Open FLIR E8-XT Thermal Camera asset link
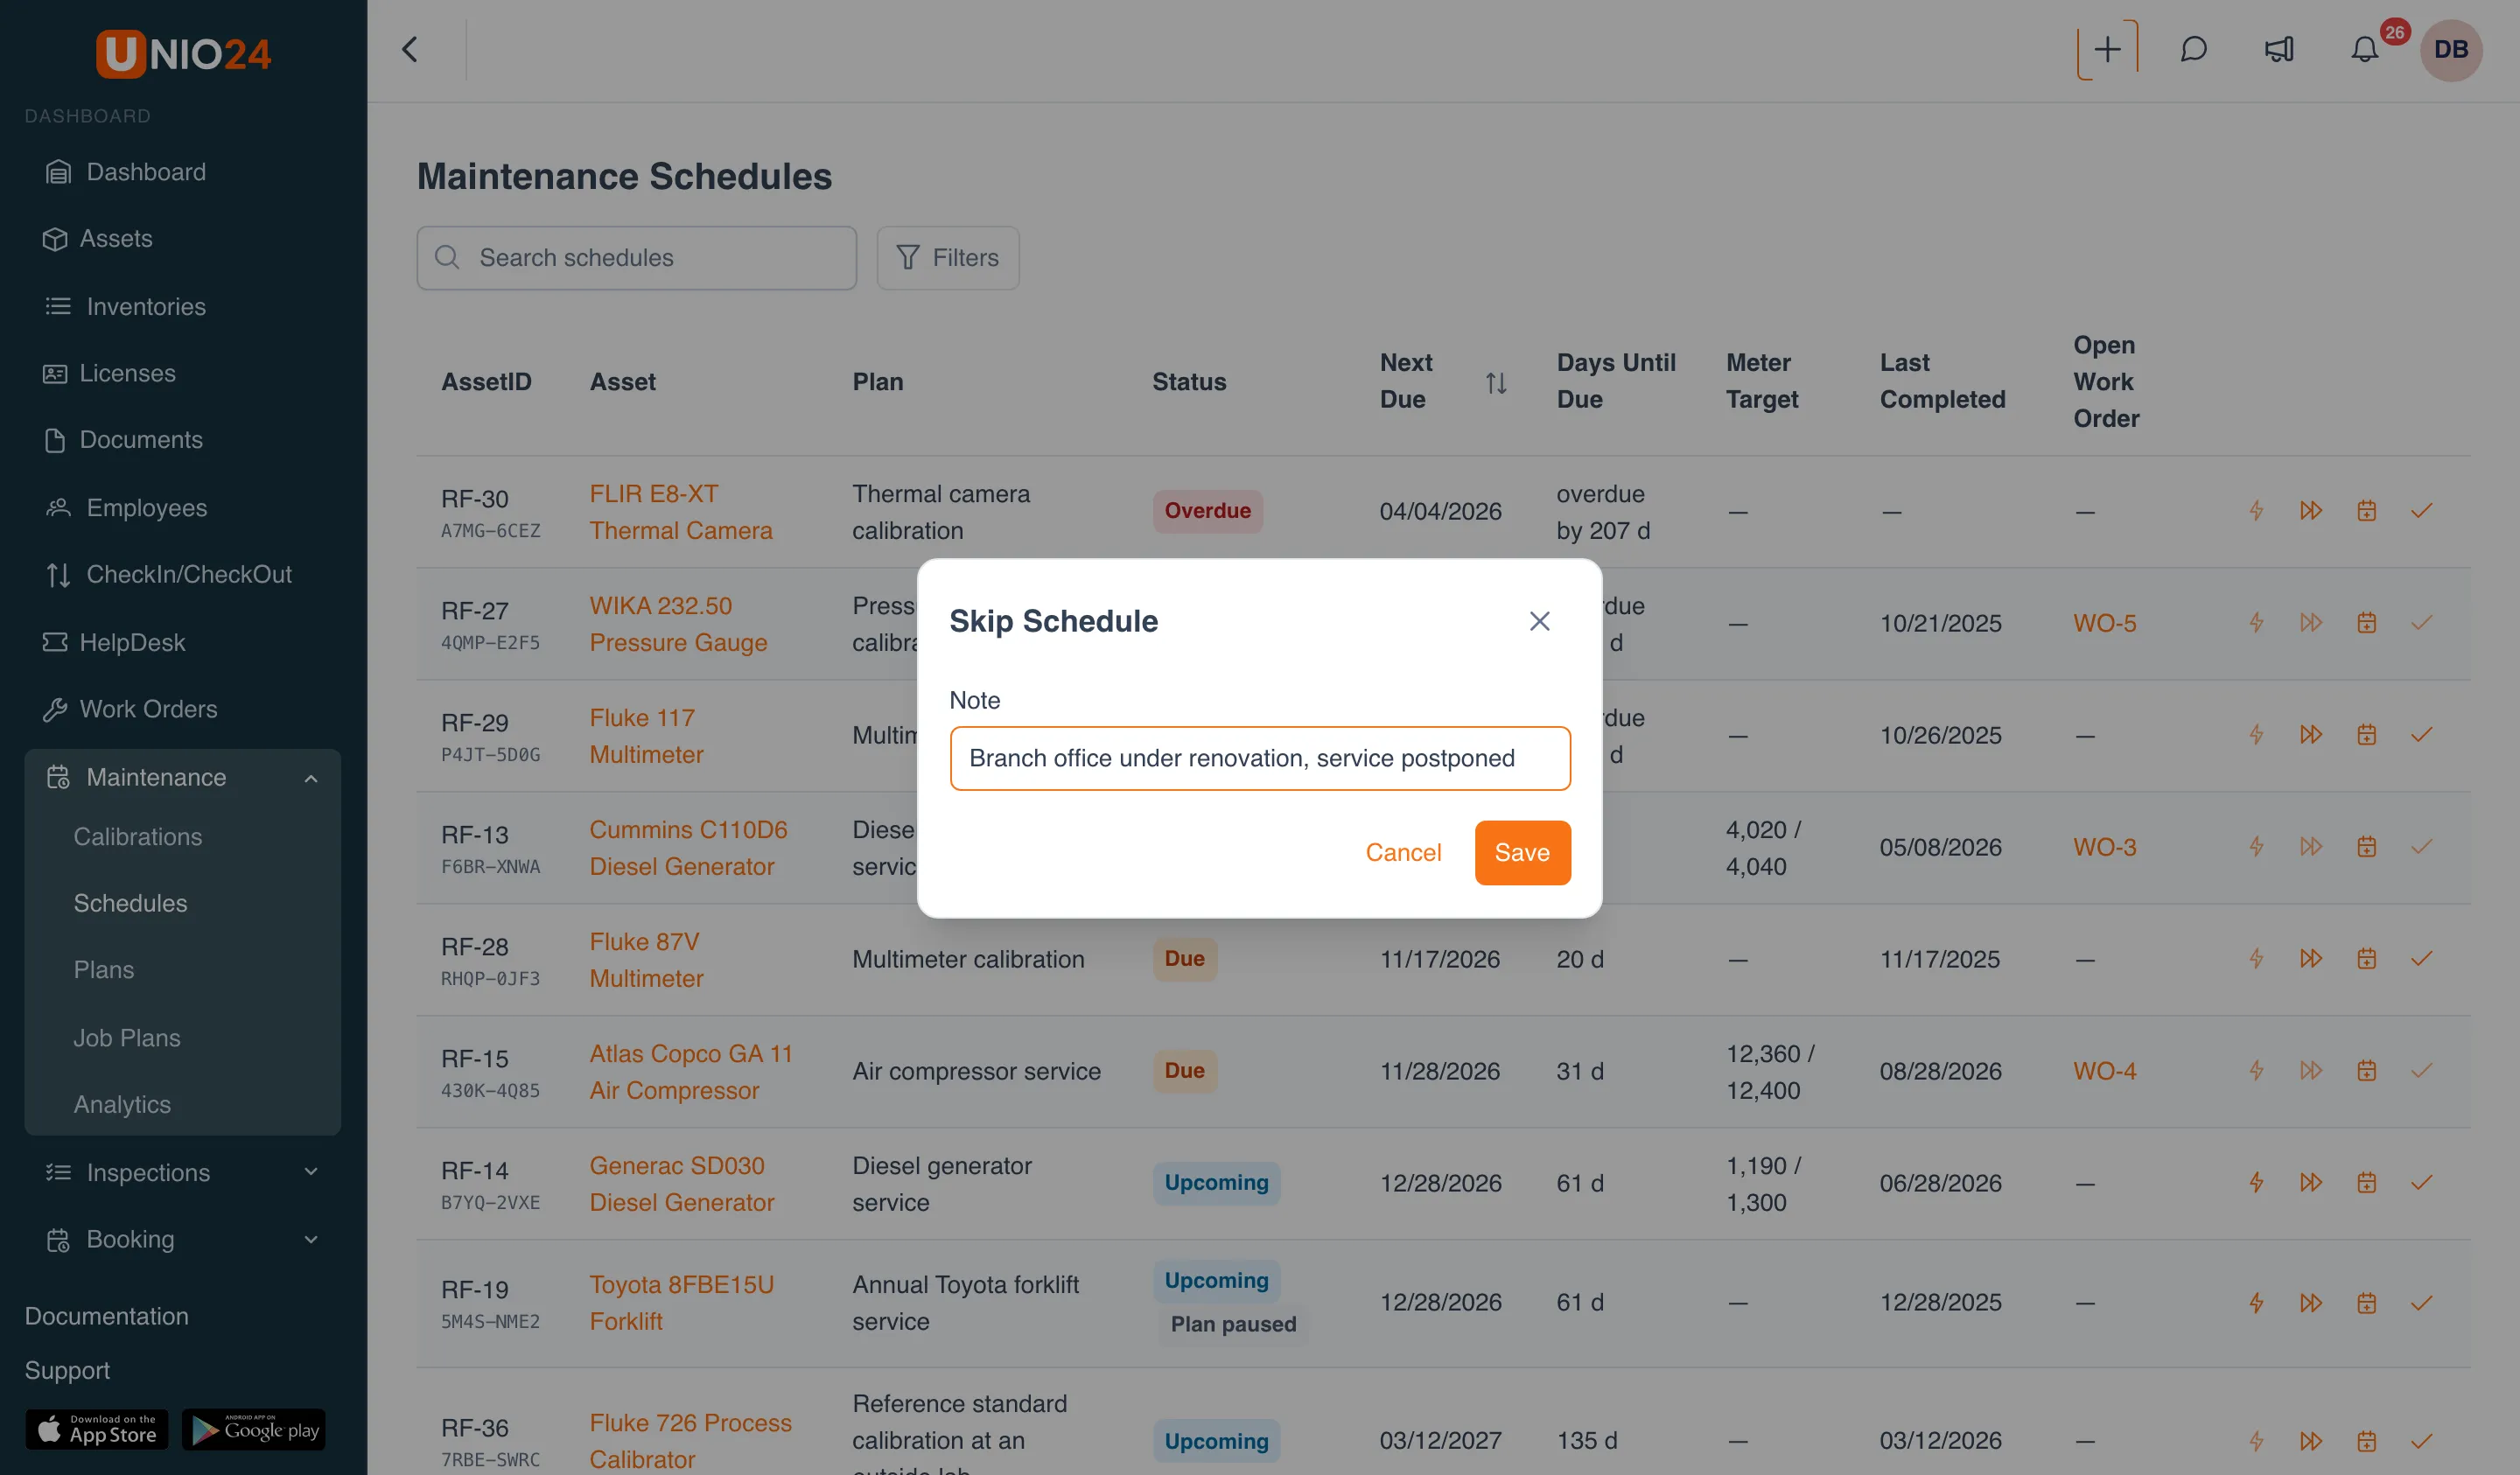This screenshot has width=2520, height=1475. coord(680,512)
